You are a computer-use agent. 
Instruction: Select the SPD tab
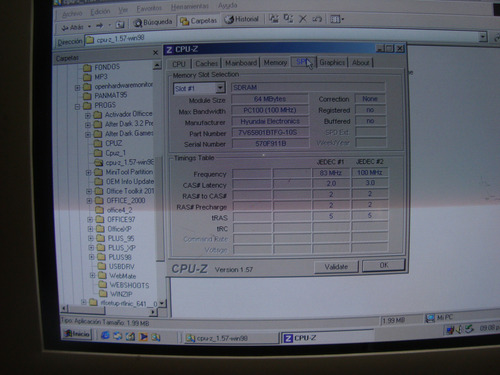tap(304, 62)
